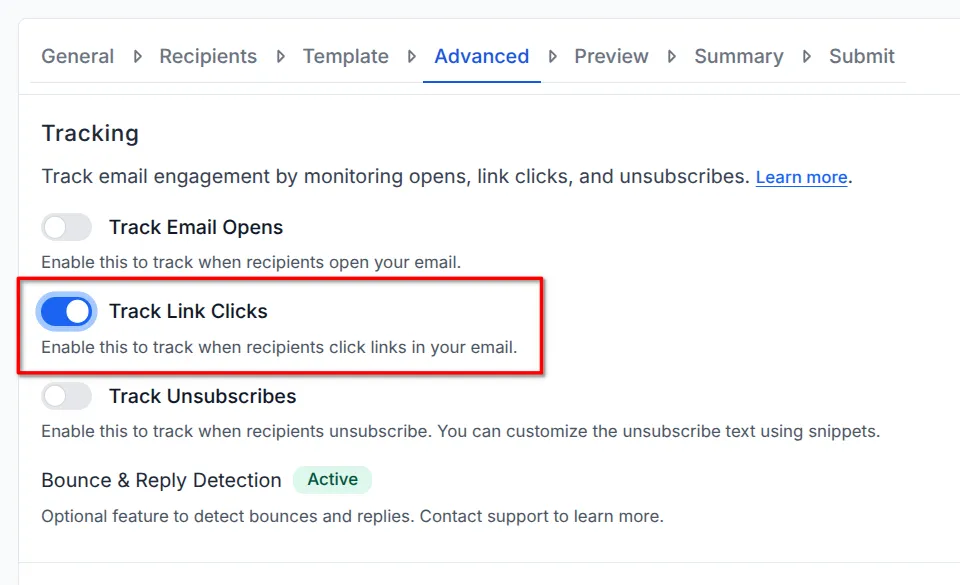This screenshot has width=960, height=585.
Task: Select the Advanced tab
Action: pyautogui.click(x=481, y=57)
